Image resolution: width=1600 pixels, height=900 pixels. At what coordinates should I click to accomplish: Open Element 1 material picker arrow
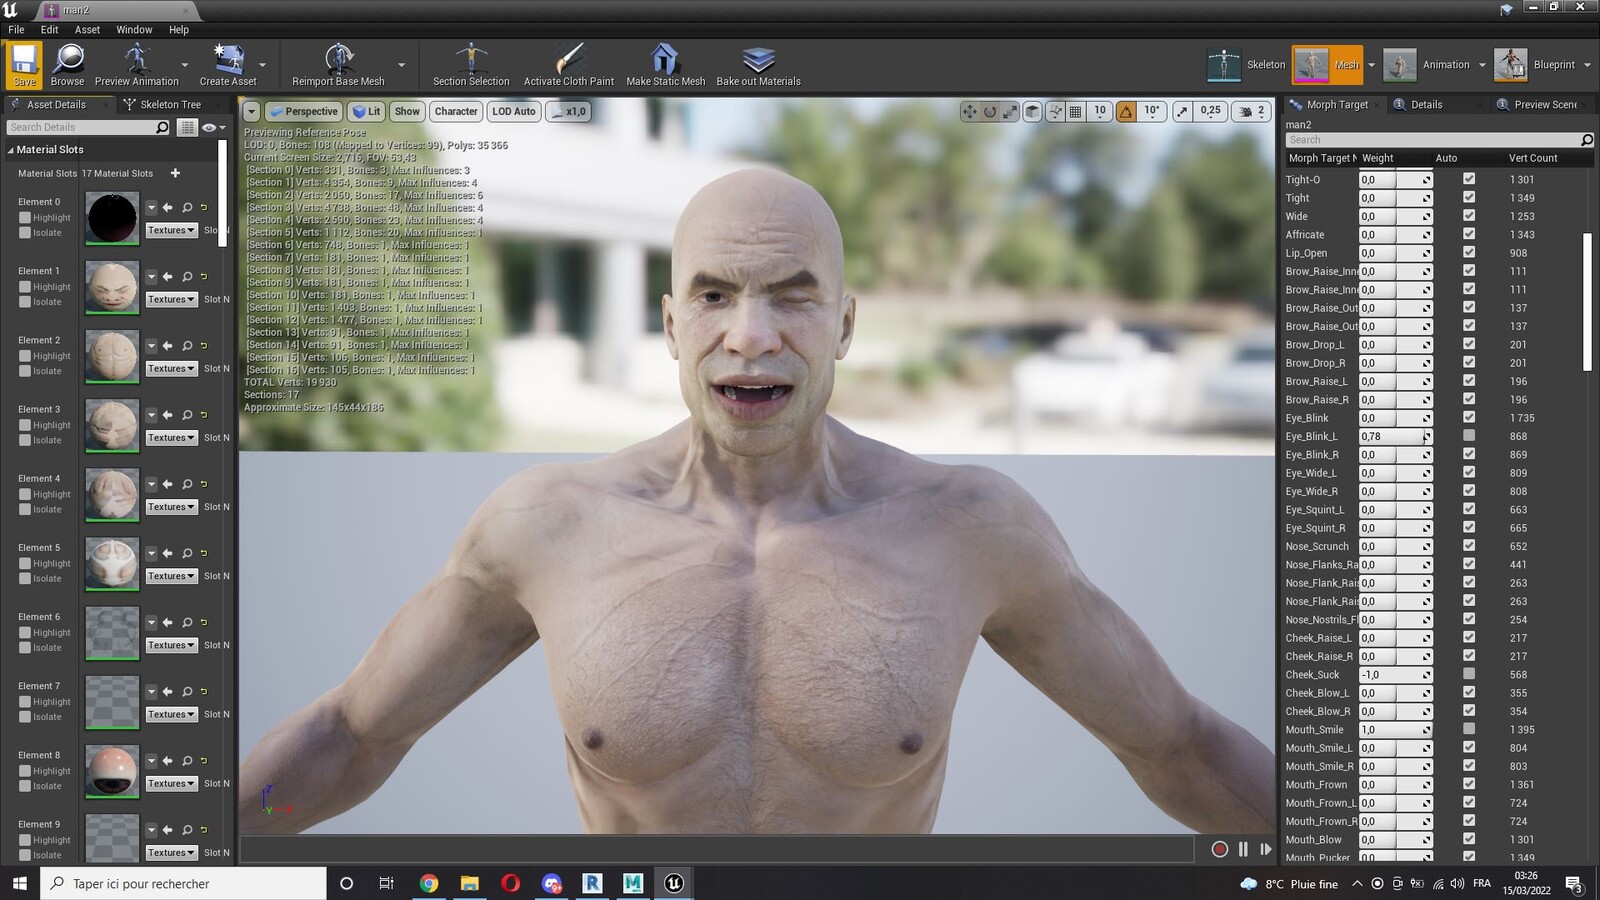151,276
